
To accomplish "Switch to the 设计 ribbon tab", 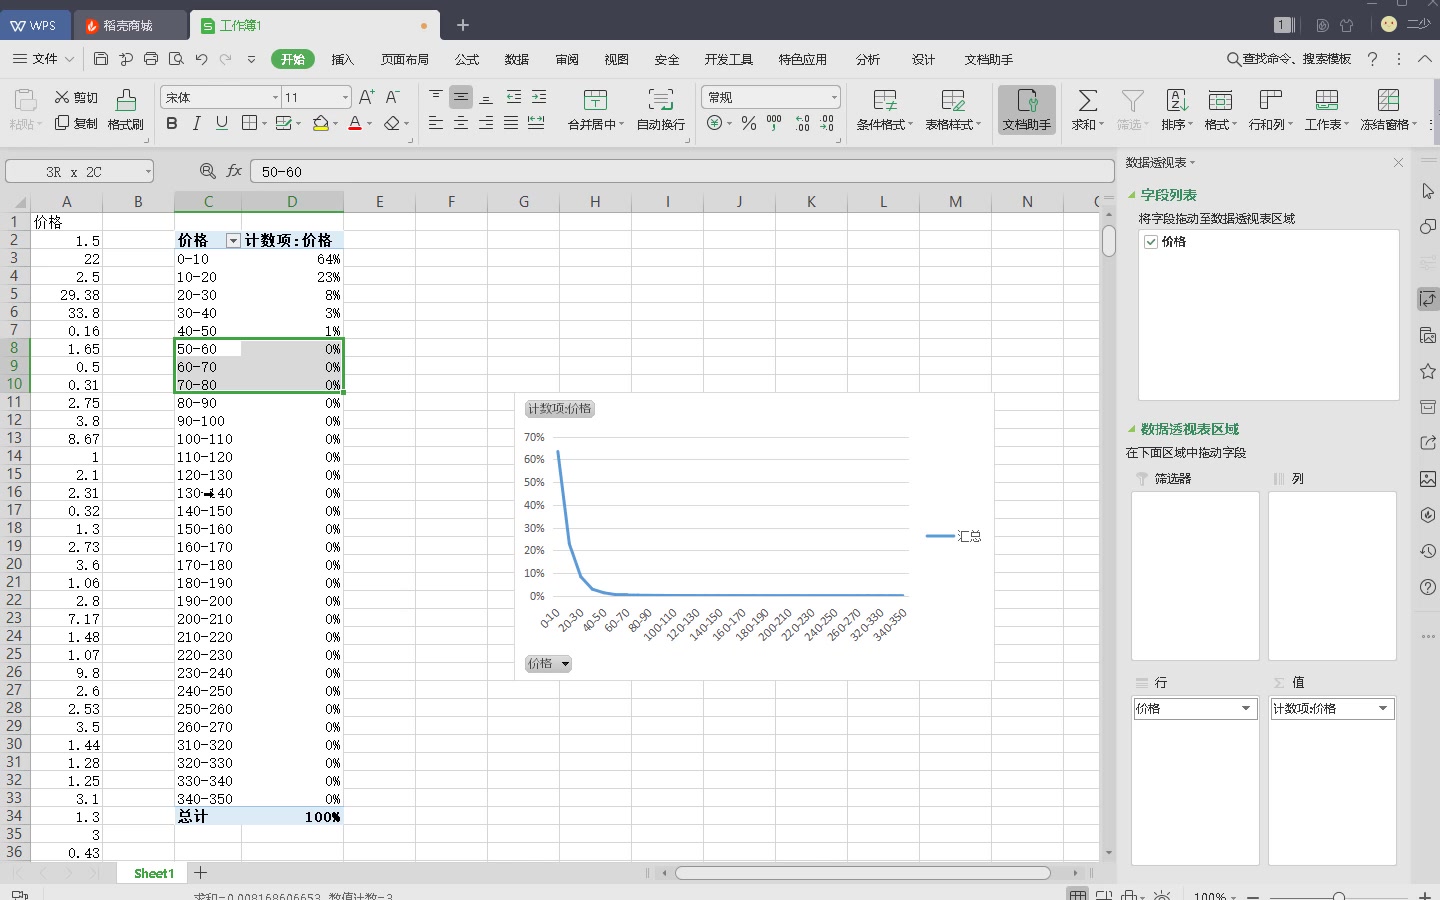I will [924, 60].
